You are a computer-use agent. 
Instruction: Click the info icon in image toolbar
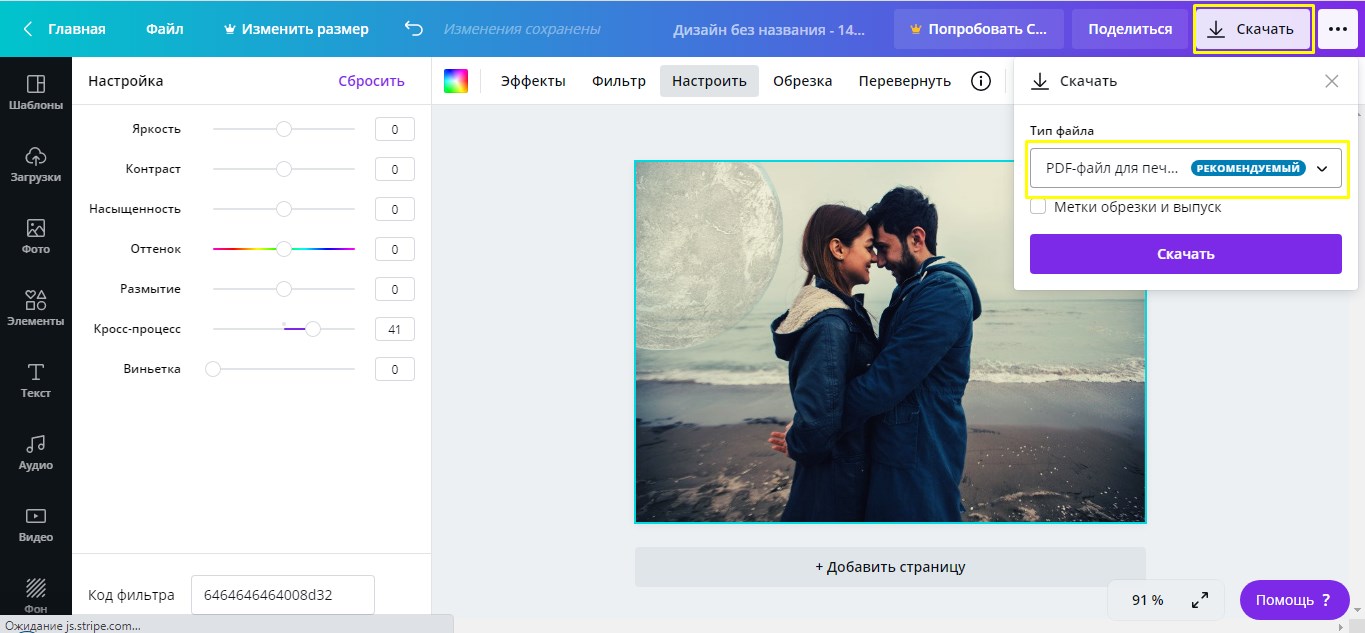(x=981, y=81)
